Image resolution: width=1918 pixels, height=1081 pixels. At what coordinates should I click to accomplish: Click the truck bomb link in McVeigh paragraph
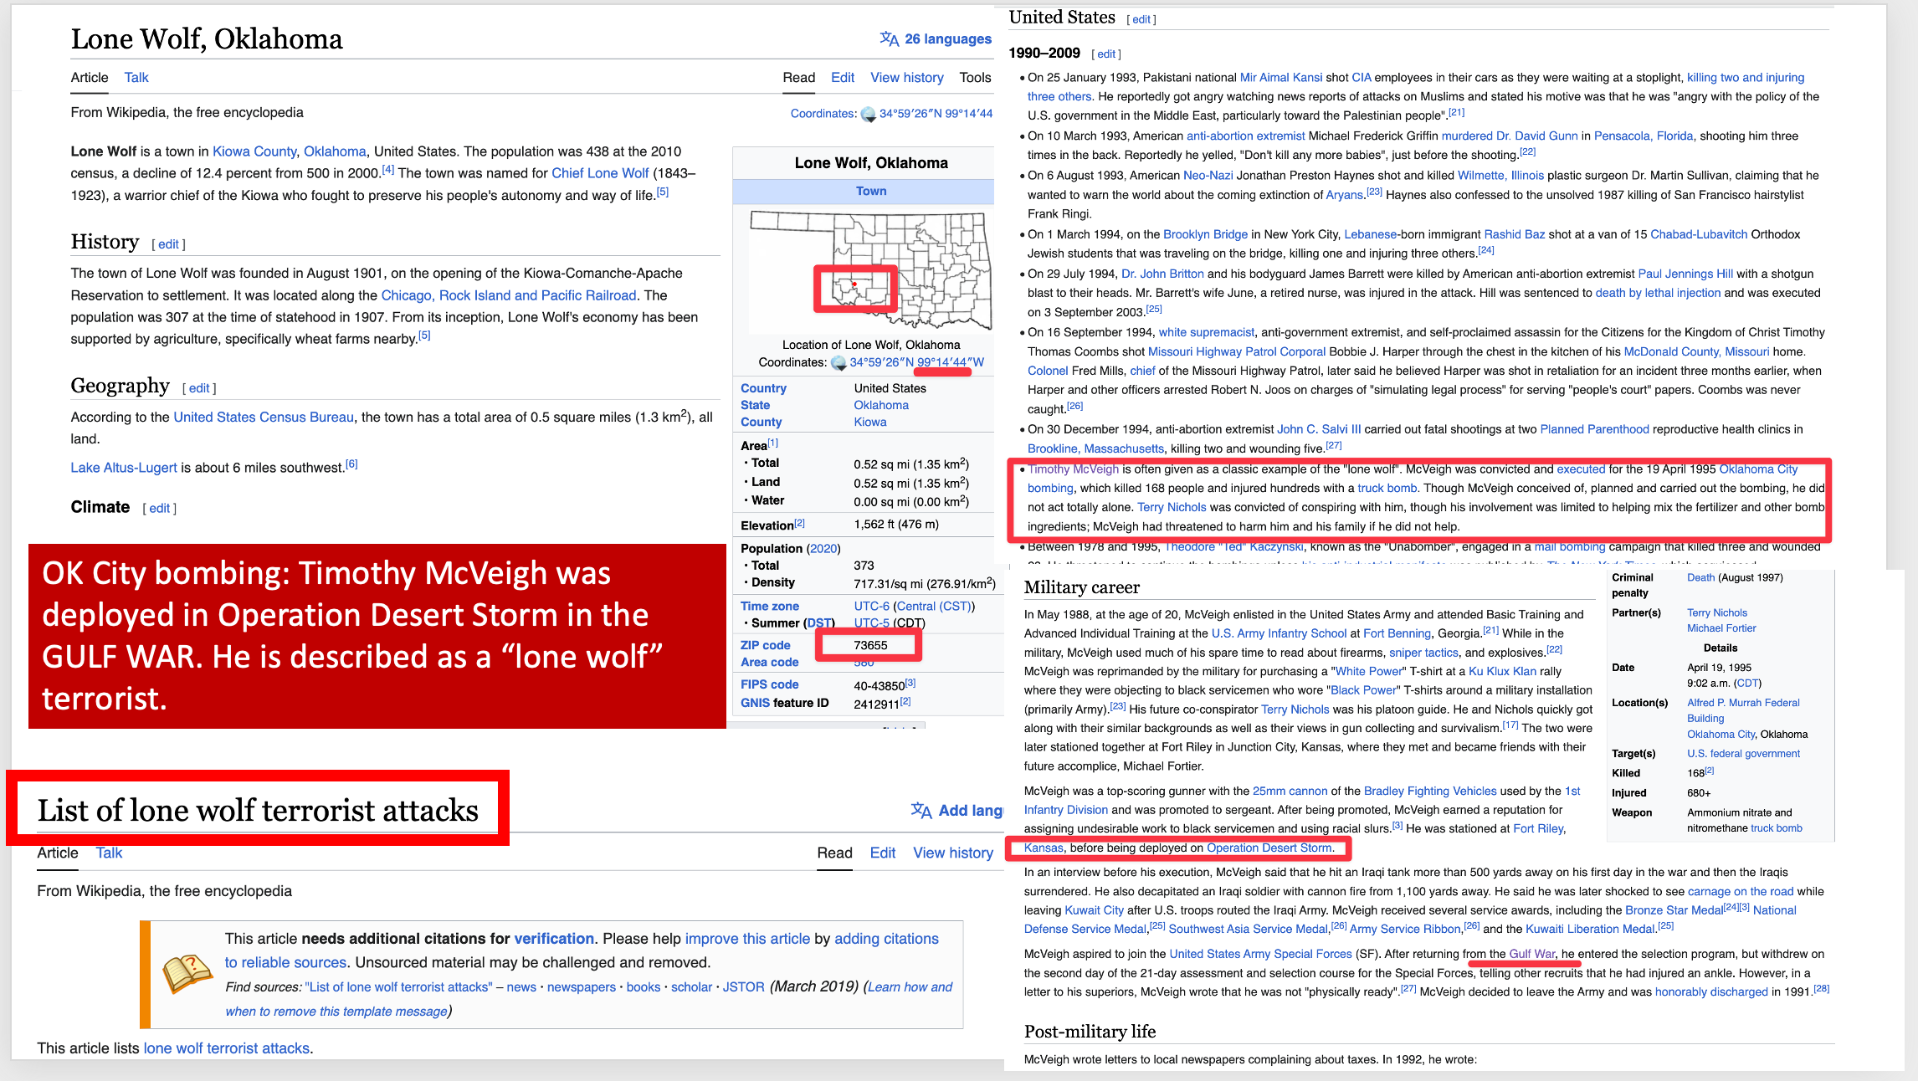coord(1387,489)
